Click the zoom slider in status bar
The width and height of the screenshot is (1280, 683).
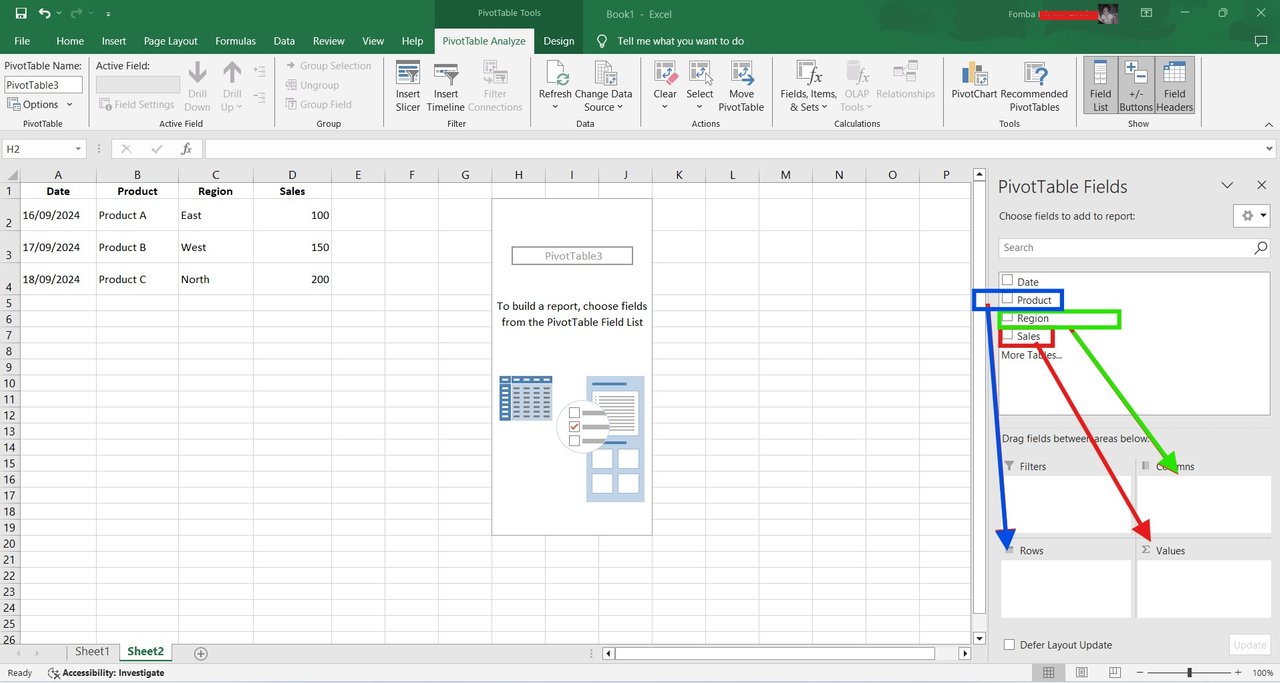pos(1189,673)
